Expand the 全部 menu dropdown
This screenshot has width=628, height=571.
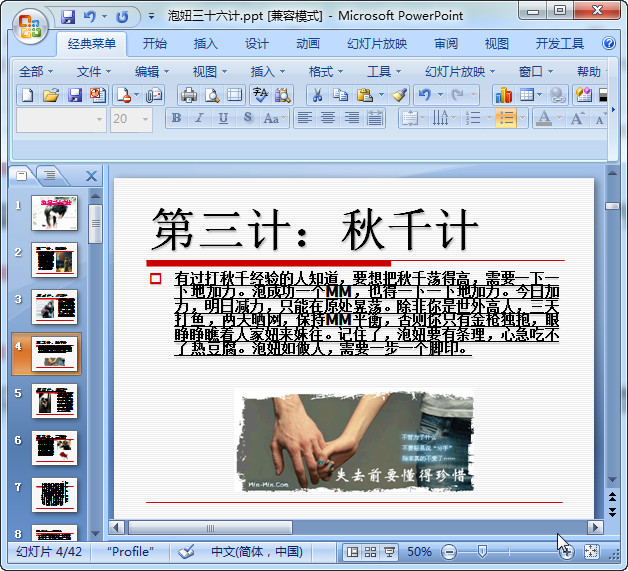pyautogui.click(x=36, y=72)
